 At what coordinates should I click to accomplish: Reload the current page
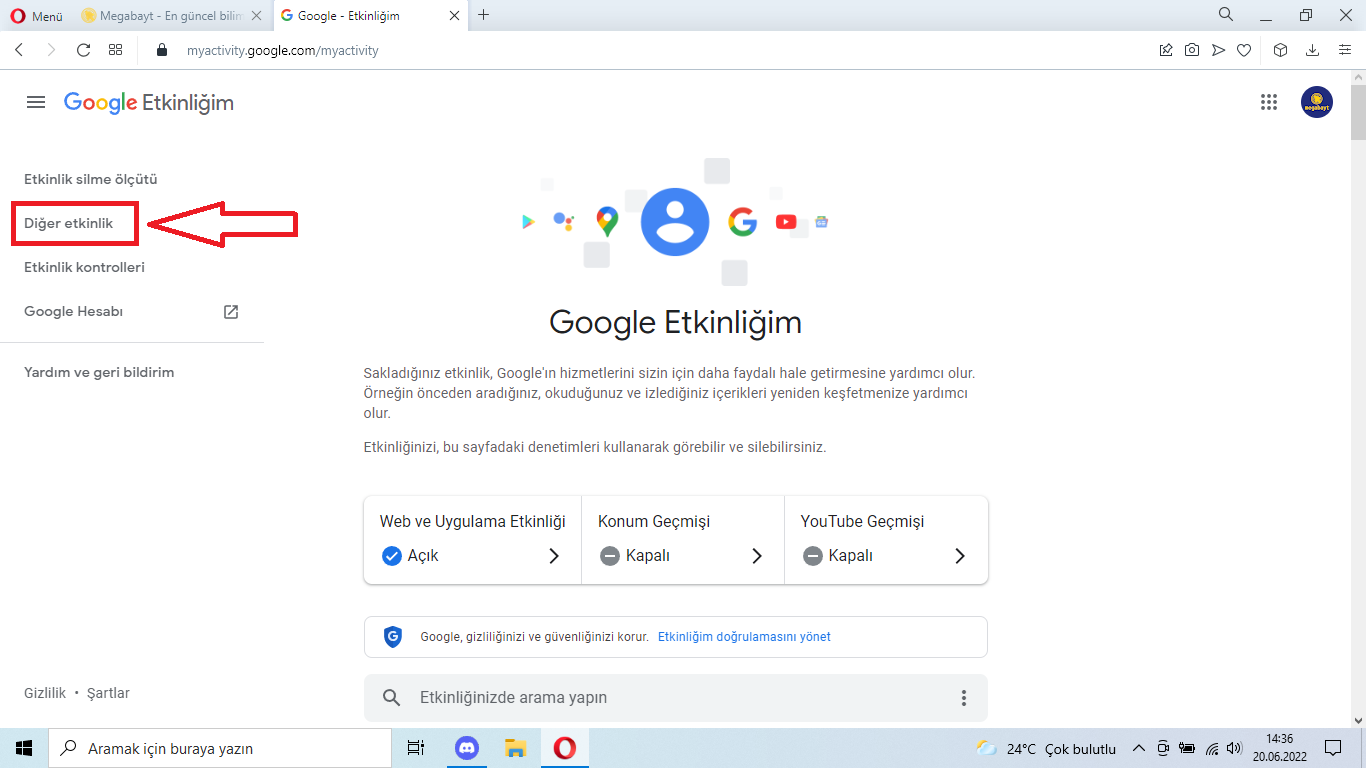[83, 49]
